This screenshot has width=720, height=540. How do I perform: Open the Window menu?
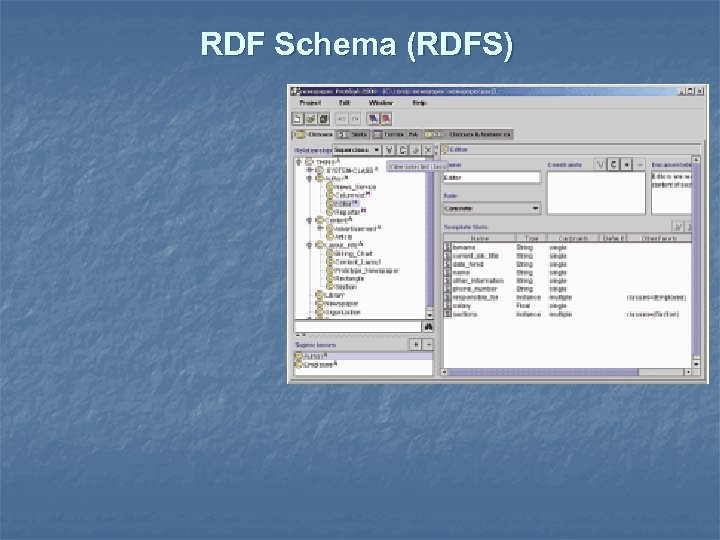click(381, 103)
